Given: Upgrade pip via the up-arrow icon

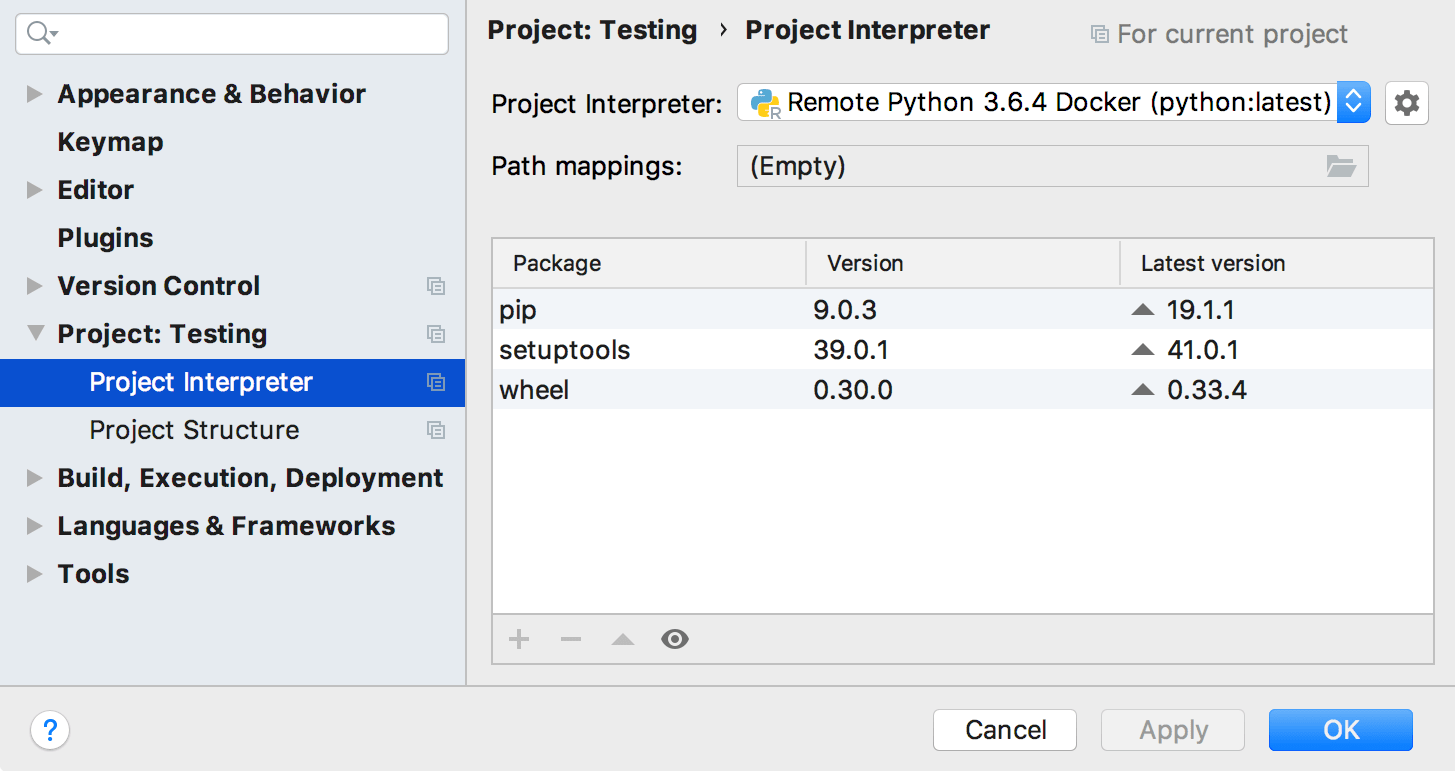Looking at the screenshot, I should pyautogui.click(x=1142, y=309).
